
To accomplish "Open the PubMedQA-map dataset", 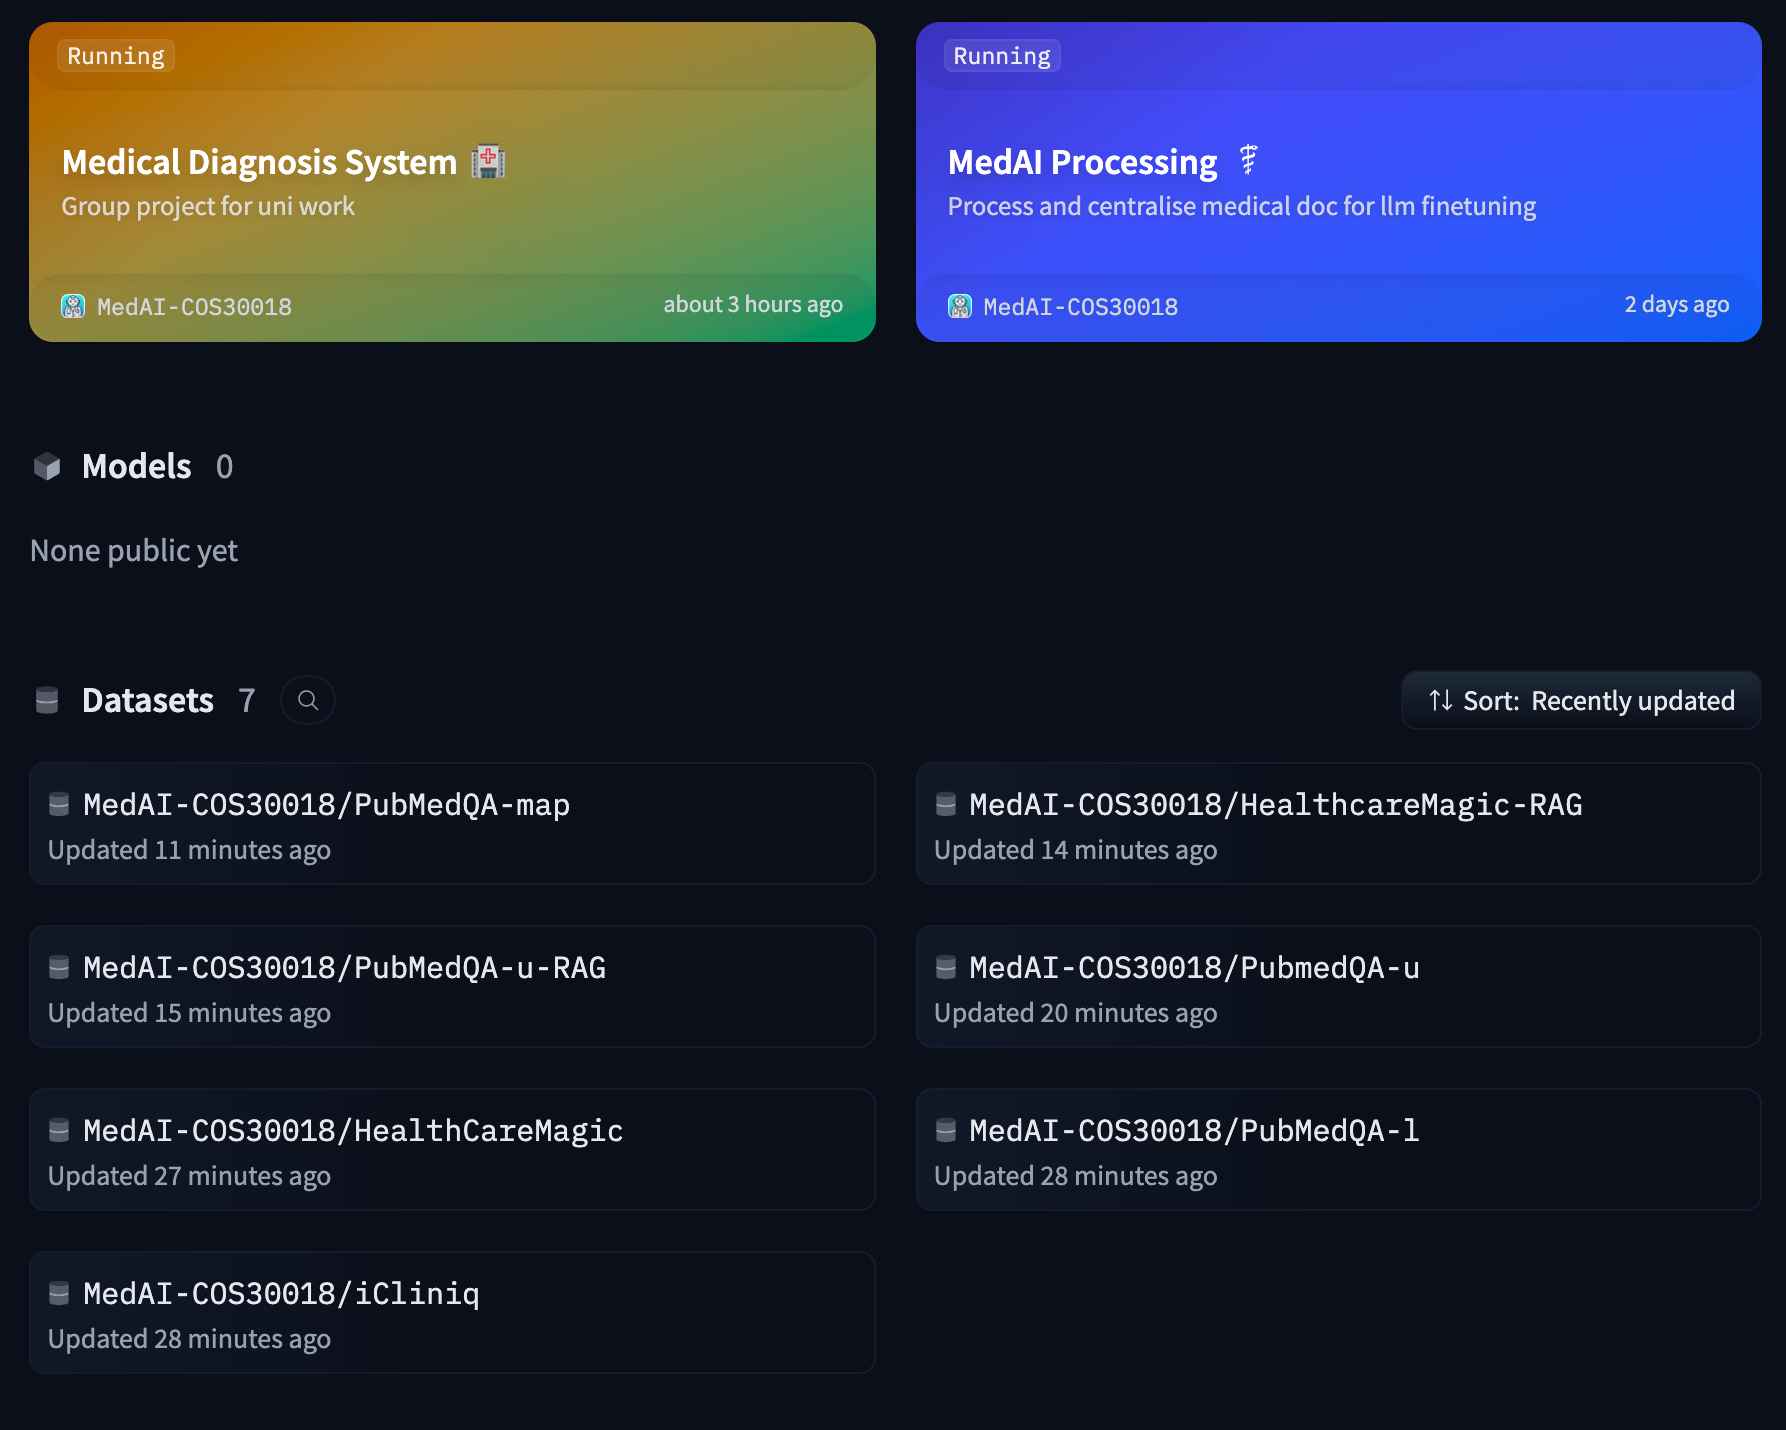I will coord(326,805).
